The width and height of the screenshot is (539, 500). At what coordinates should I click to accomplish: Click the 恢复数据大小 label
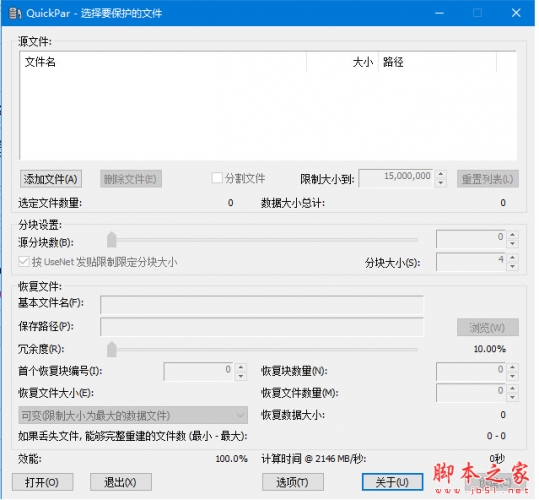coord(293,415)
